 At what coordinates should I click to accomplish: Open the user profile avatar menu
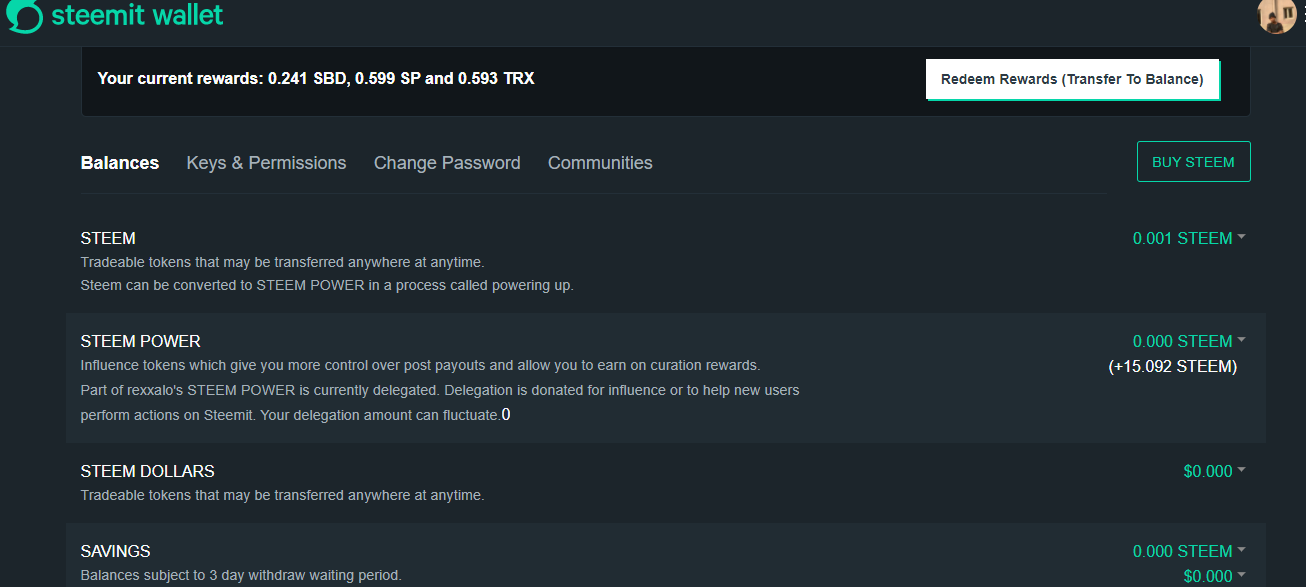click(1275, 15)
